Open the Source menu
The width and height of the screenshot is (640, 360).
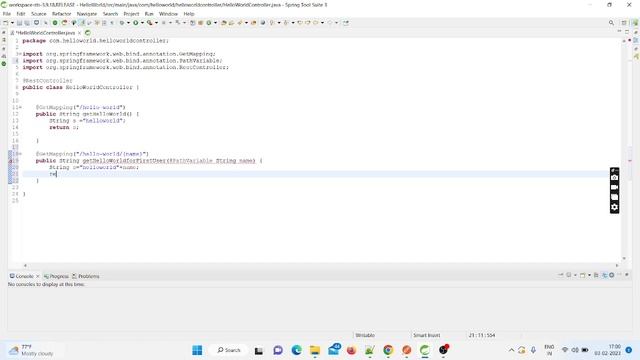(x=39, y=14)
